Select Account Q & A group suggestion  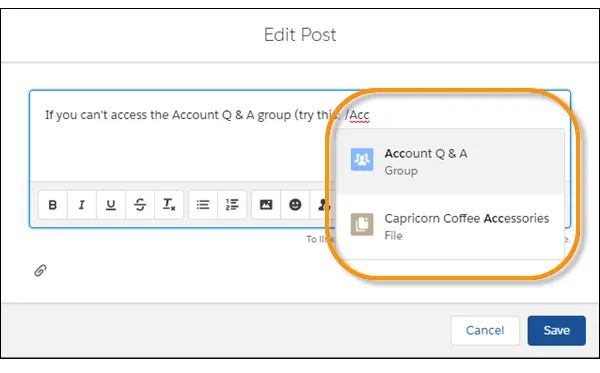click(x=450, y=161)
